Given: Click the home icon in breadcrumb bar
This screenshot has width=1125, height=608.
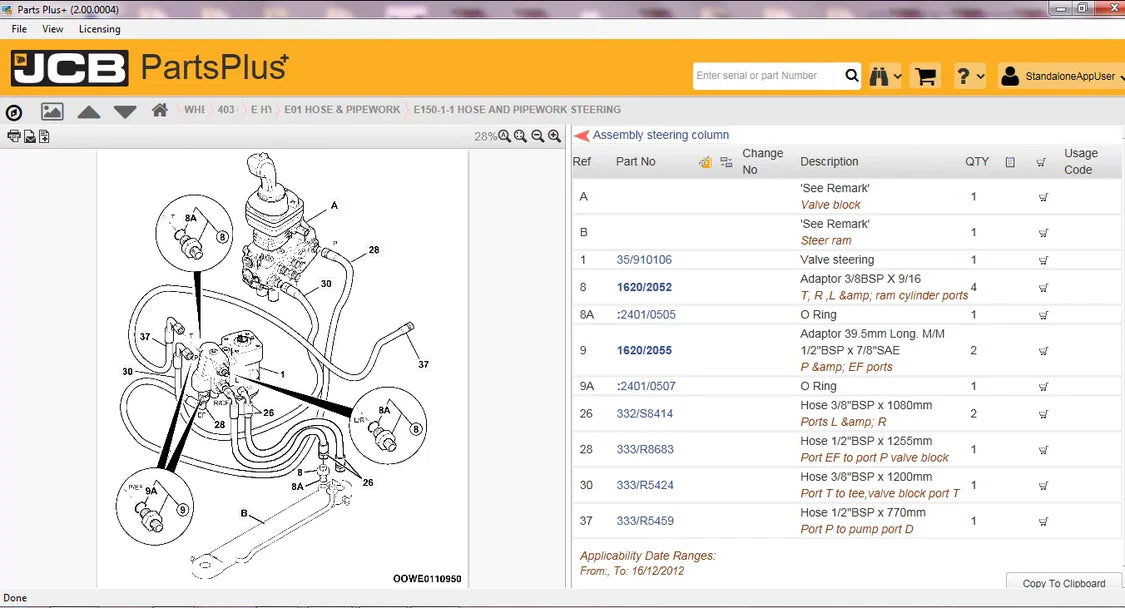Looking at the screenshot, I should coord(159,110).
